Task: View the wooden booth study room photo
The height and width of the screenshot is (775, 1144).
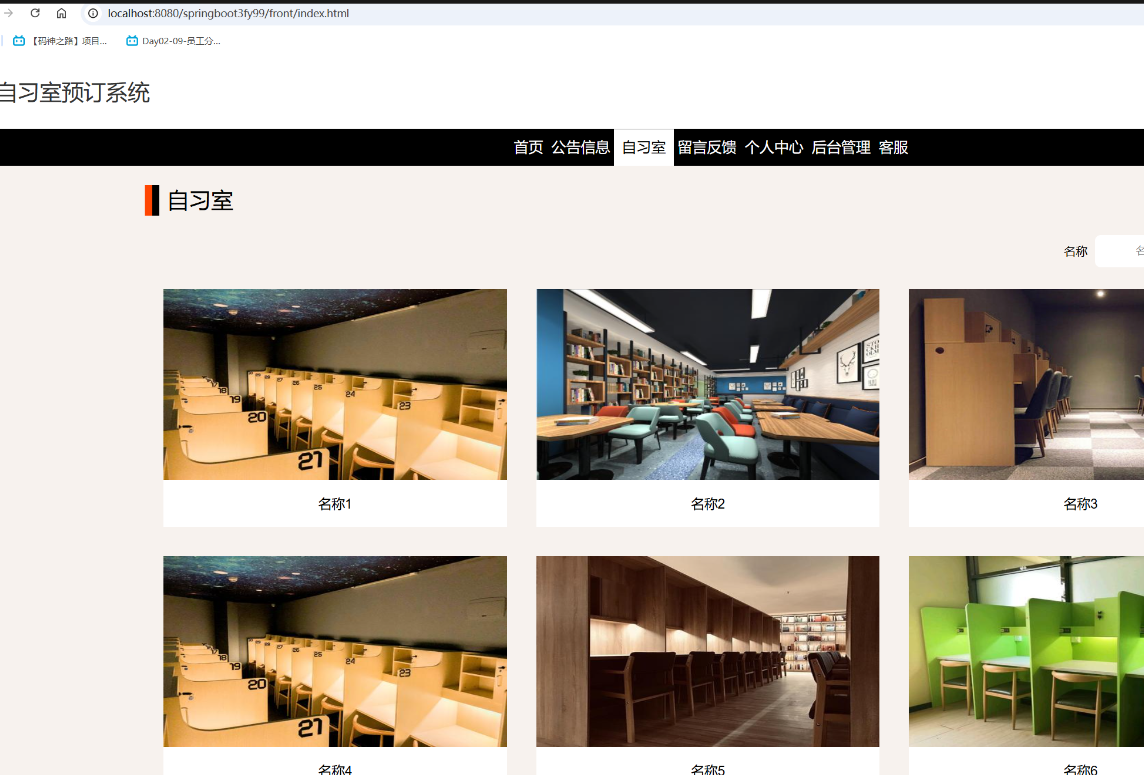Action: click(x=707, y=651)
